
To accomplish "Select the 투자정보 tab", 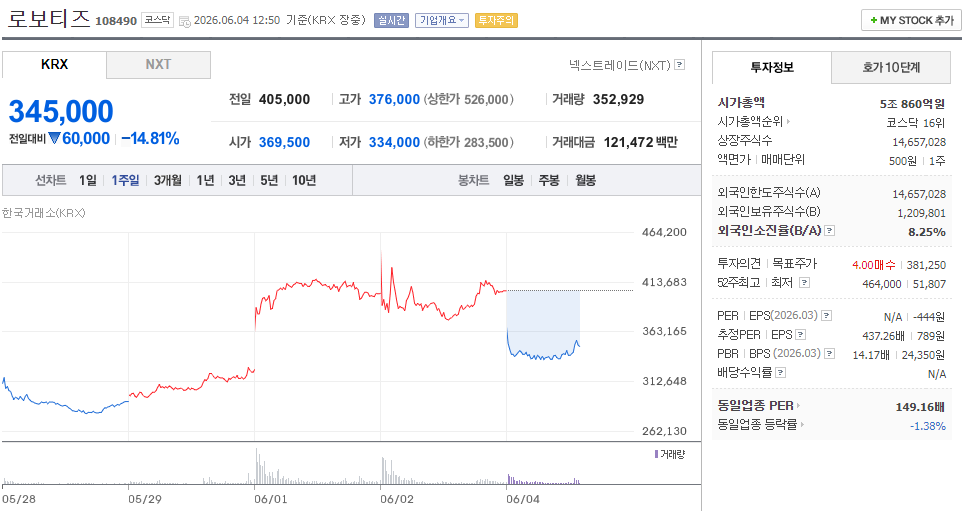I will point(772,68).
